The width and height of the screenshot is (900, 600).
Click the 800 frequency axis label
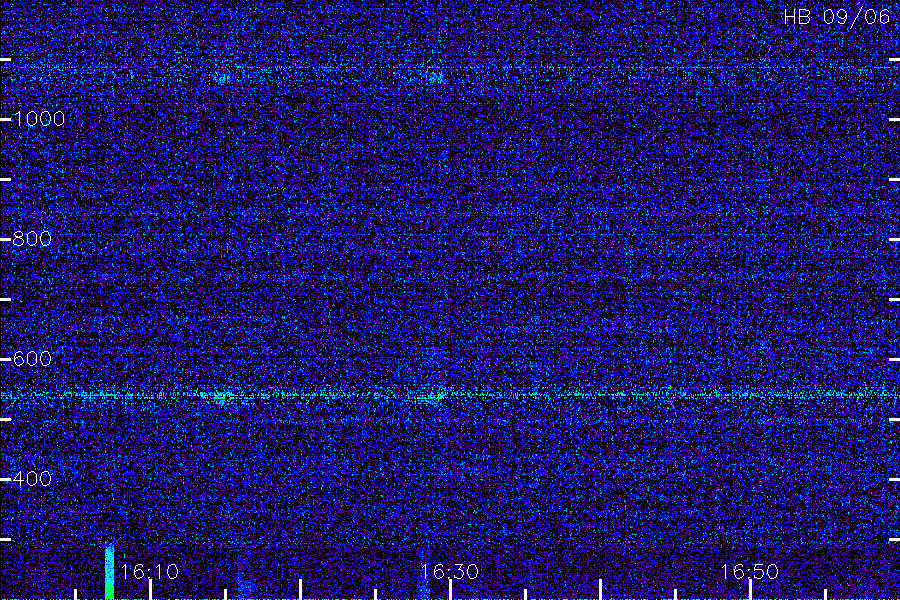coord(32,239)
